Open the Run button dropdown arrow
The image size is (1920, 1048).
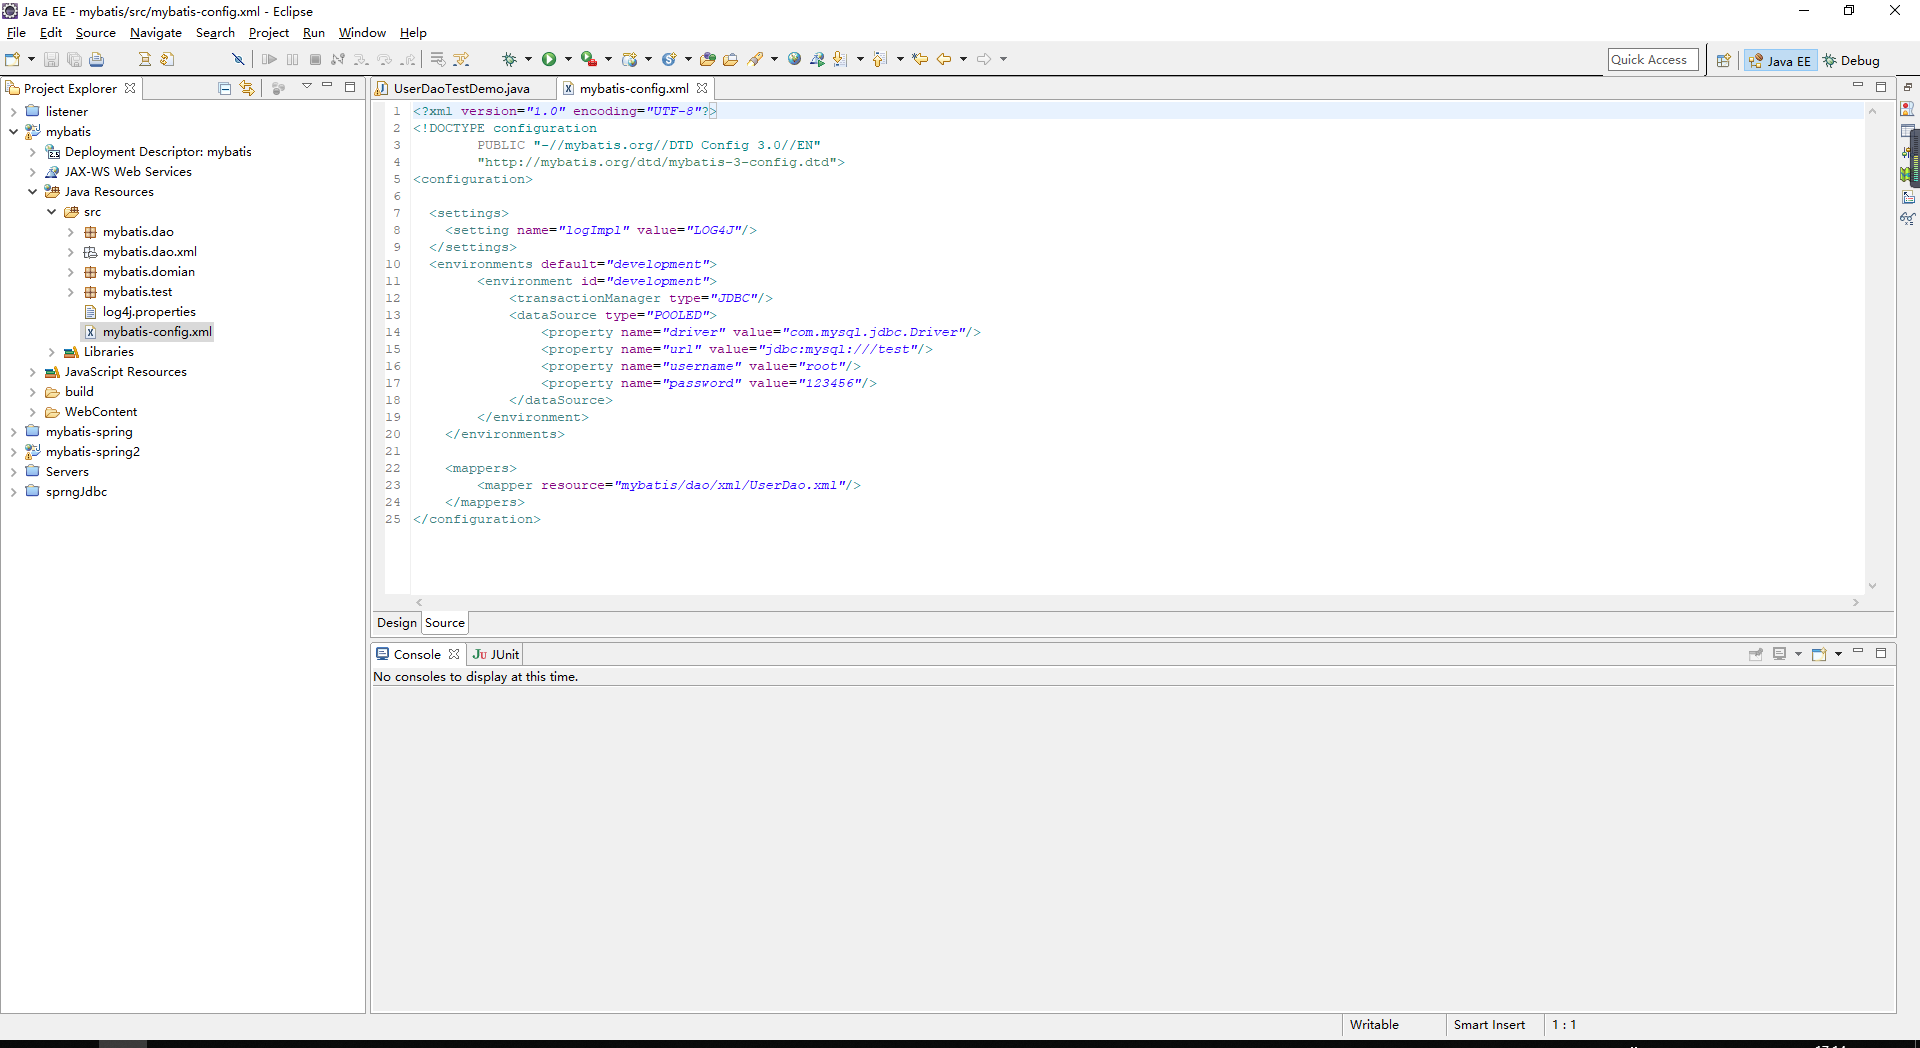568,59
